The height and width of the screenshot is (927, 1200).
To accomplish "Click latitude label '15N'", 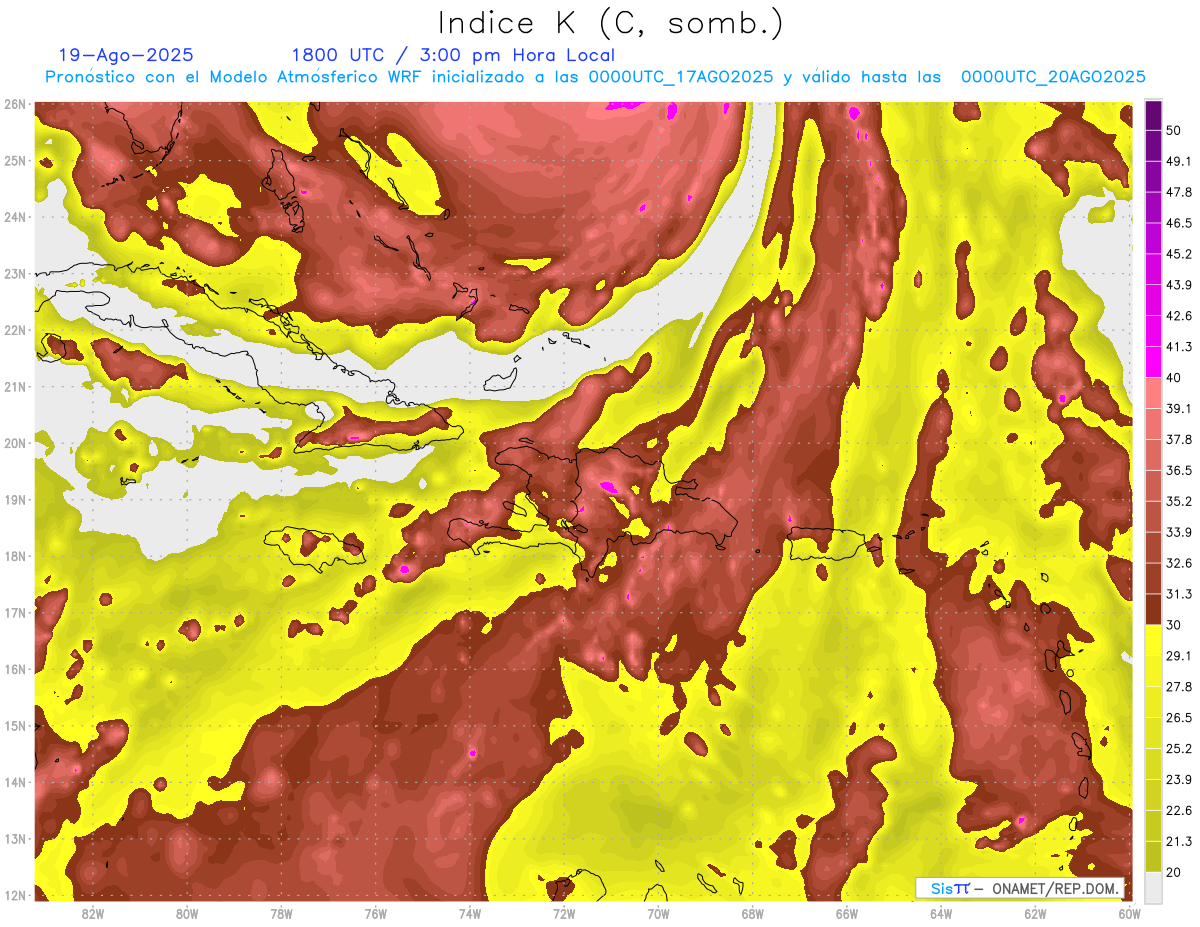I will pyautogui.click(x=15, y=726).
